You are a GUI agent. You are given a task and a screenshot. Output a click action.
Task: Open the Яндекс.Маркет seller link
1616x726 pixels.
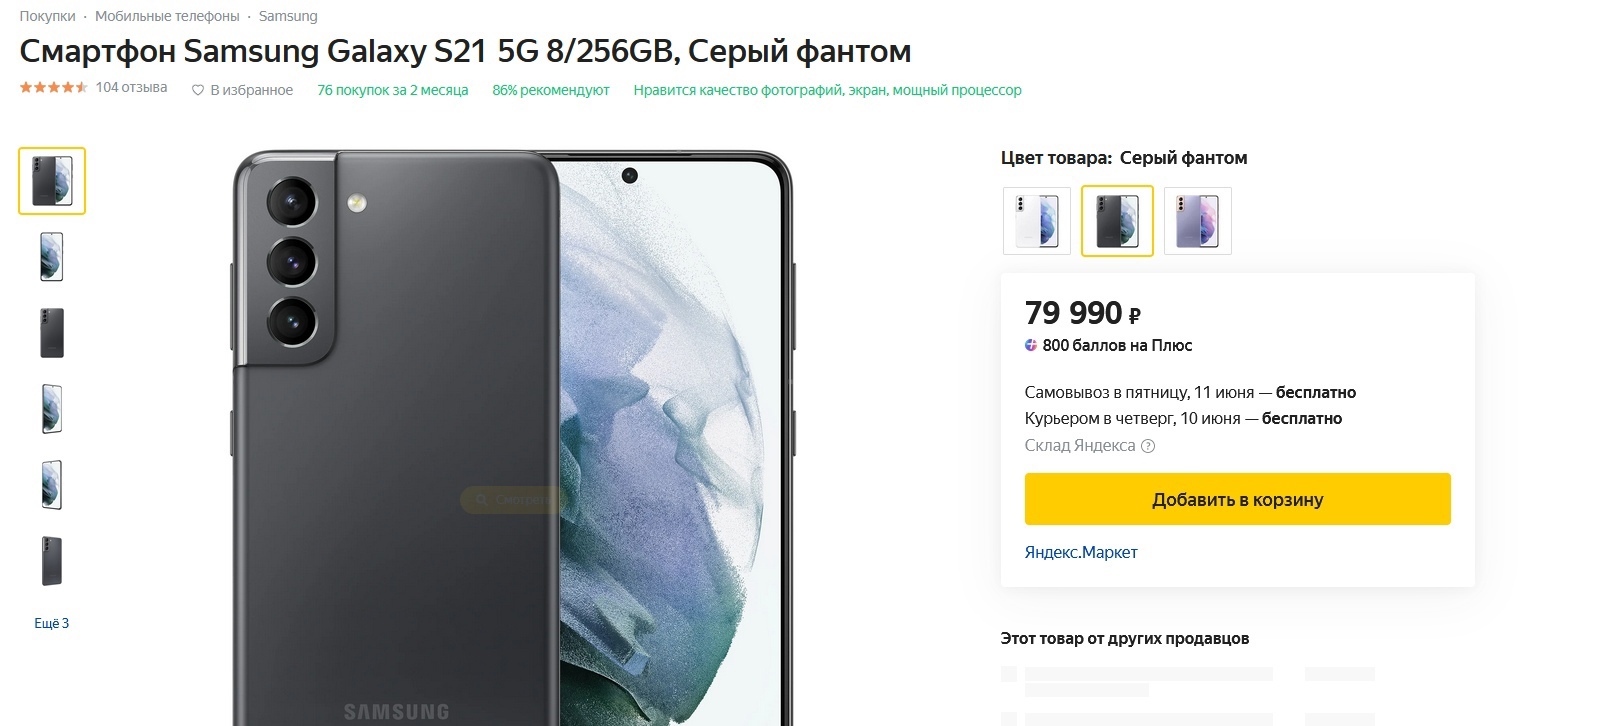click(x=1081, y=552)
